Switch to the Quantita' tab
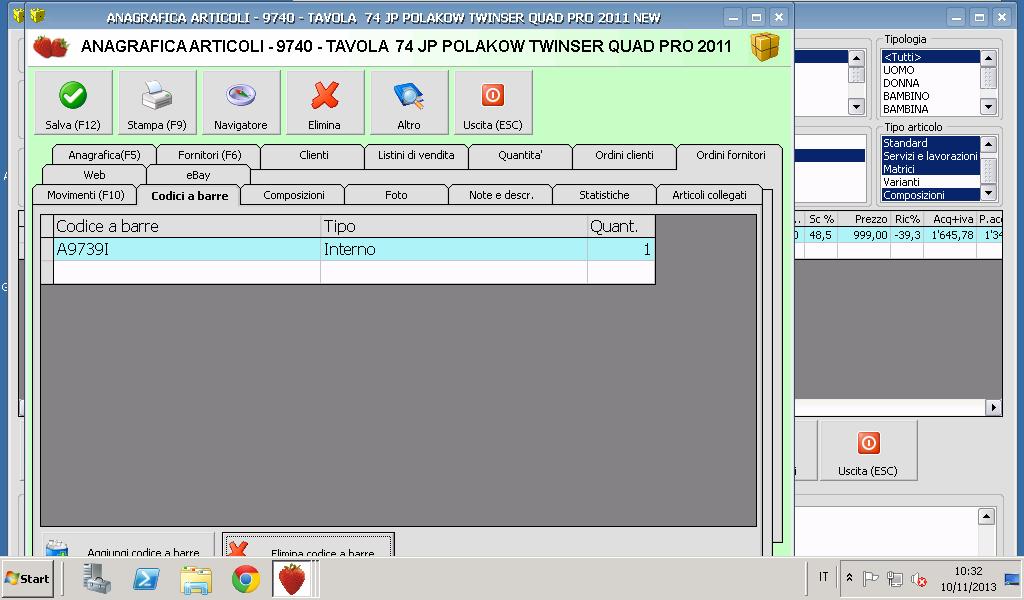Viewport: 1024px width, 600px height. (520, 155)
